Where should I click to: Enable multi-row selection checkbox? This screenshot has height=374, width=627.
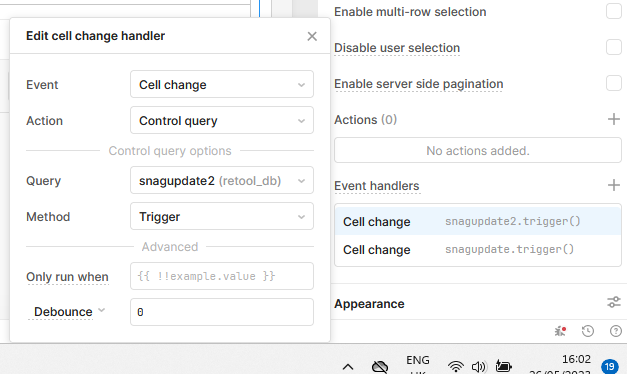coord(614,11)
